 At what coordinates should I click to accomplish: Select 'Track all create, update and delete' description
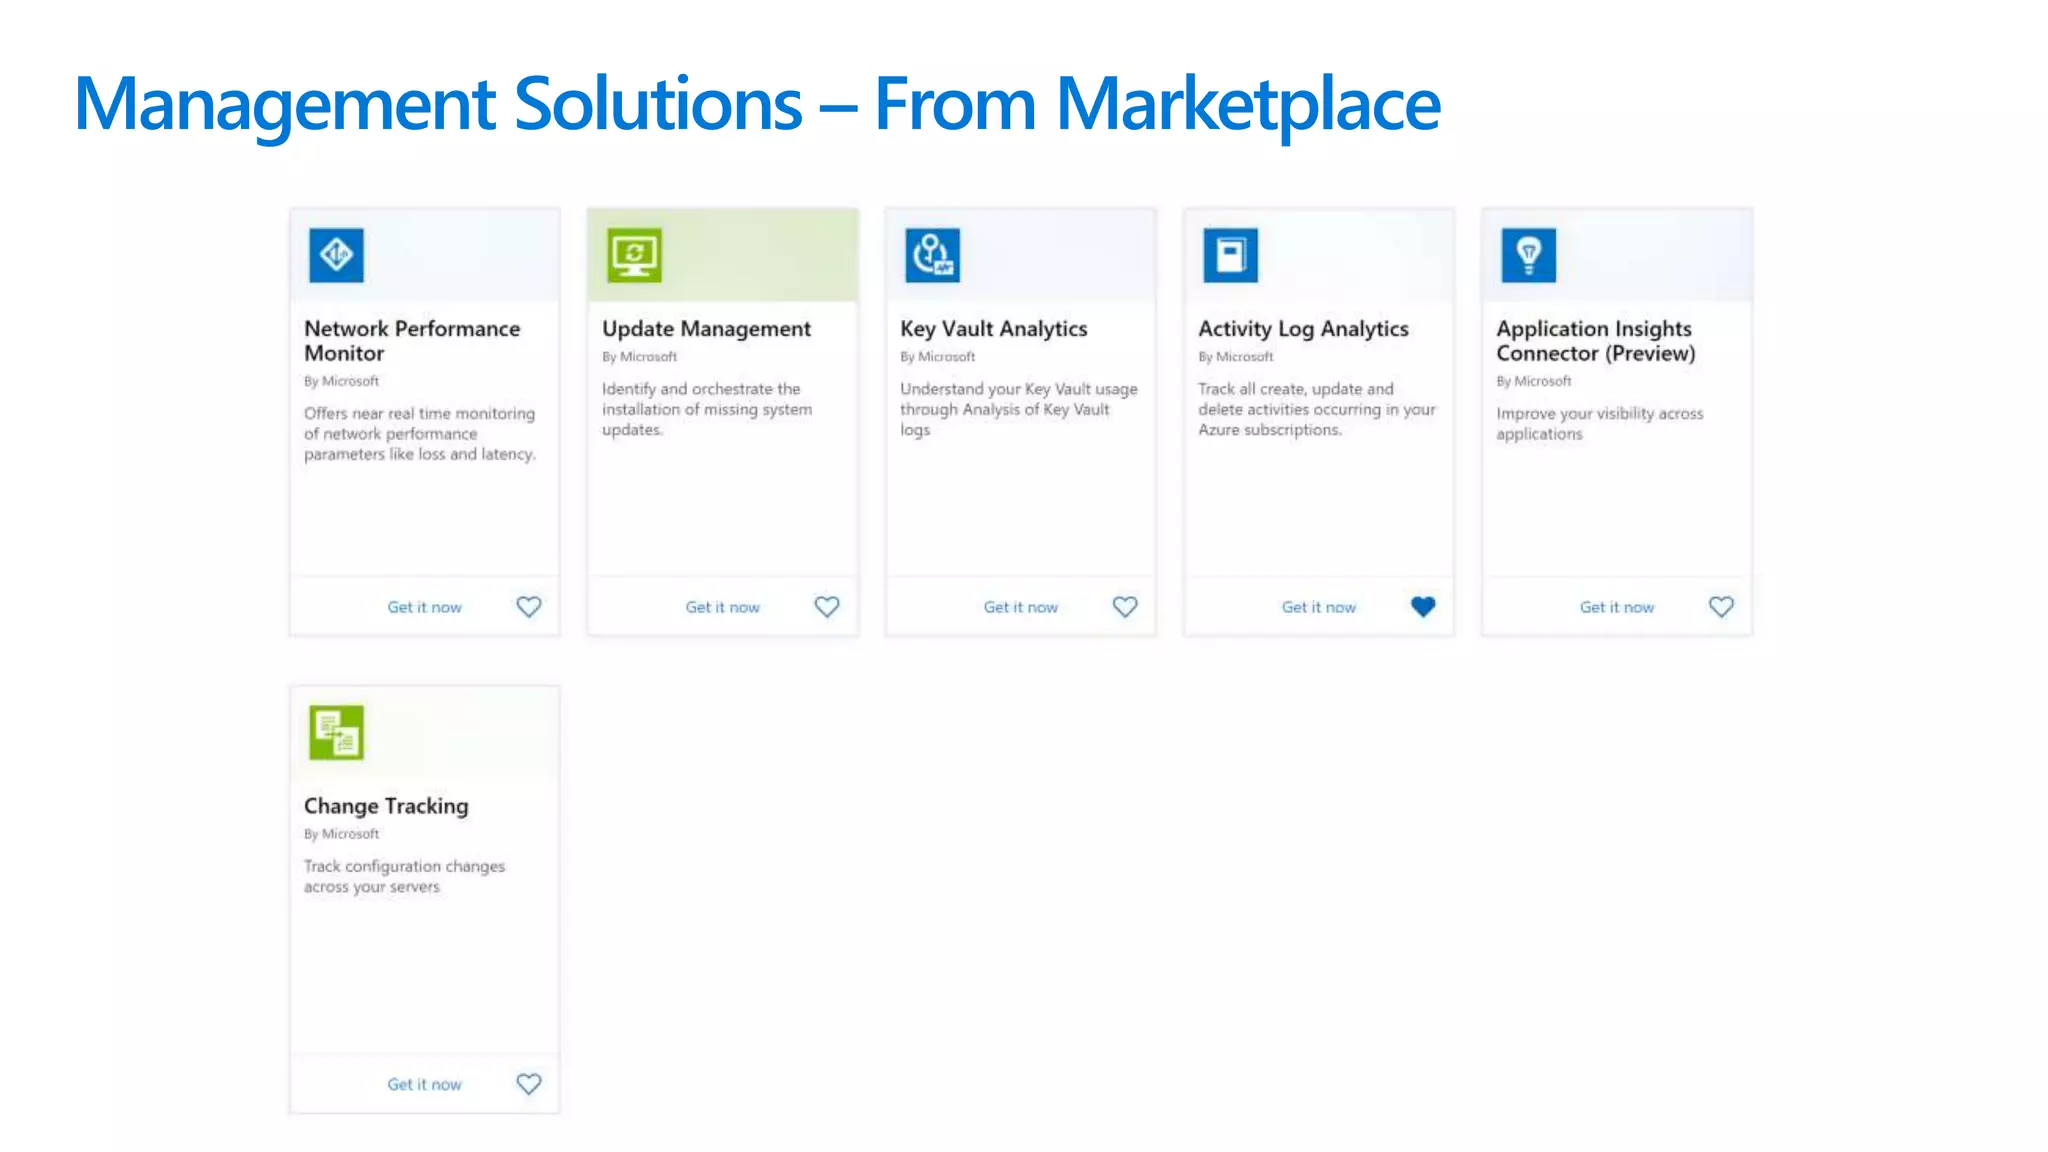[1316, 409]
